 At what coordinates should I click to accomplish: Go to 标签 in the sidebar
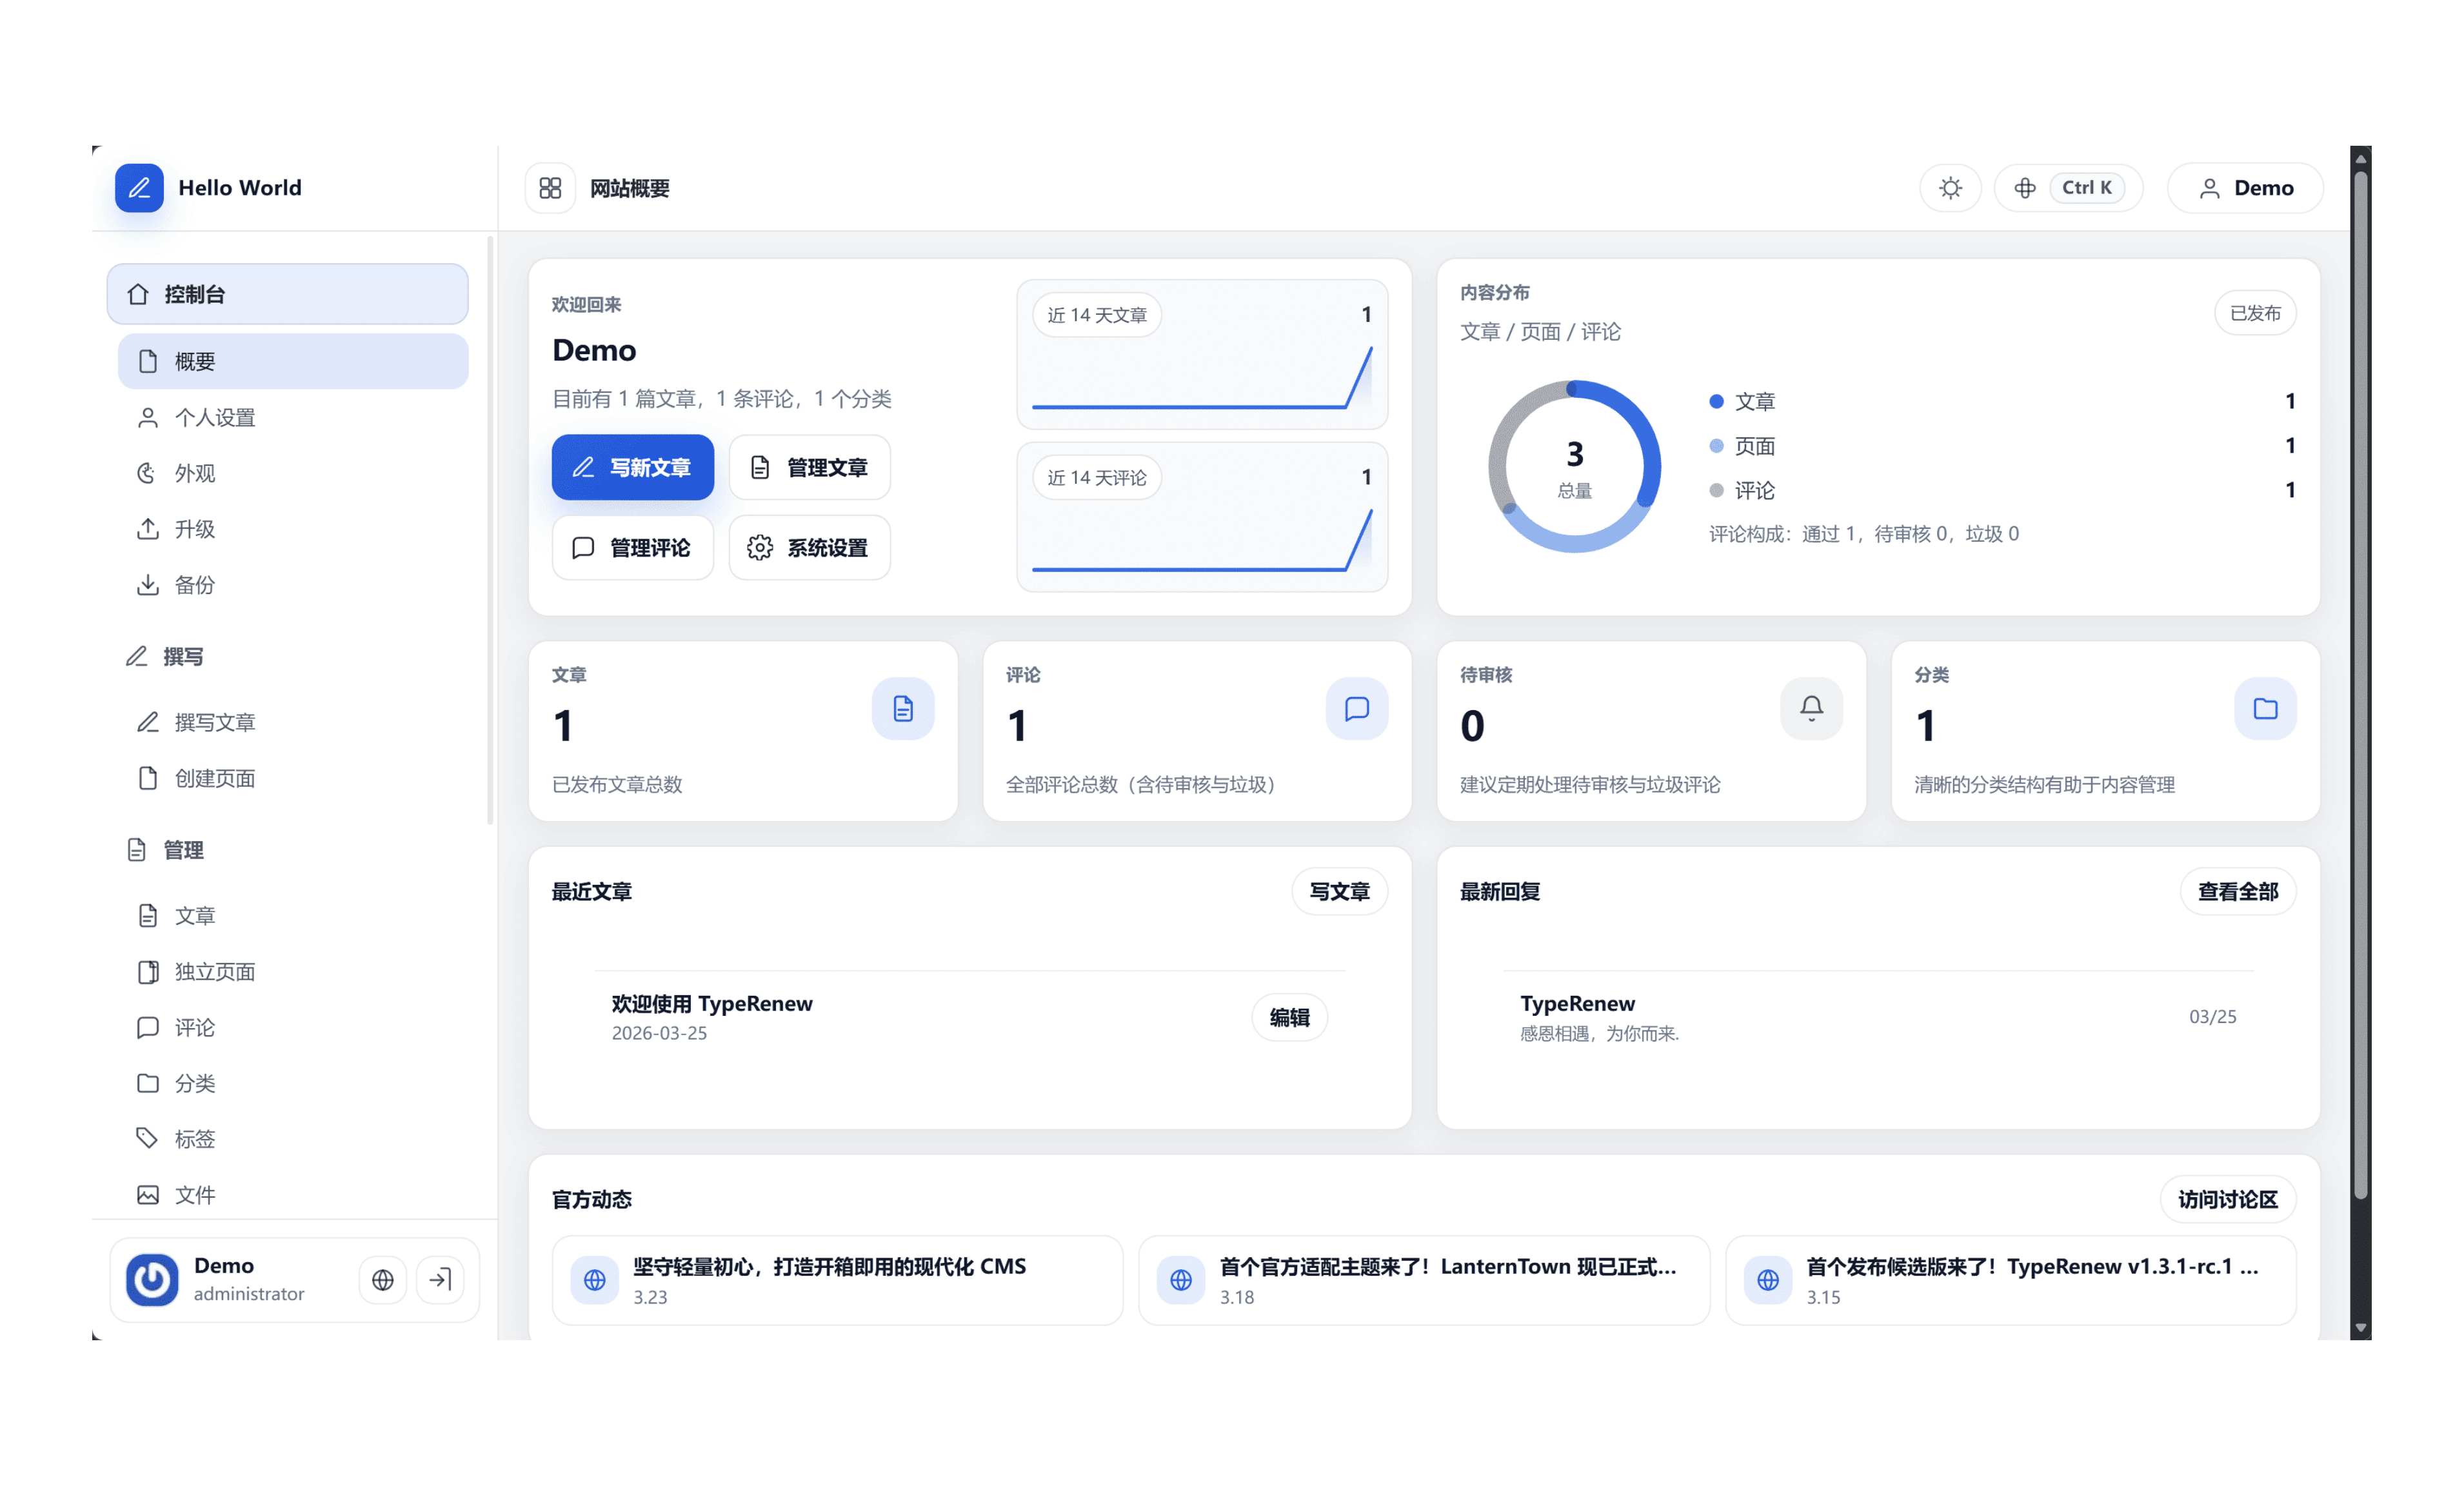[x=194, y=1138]
